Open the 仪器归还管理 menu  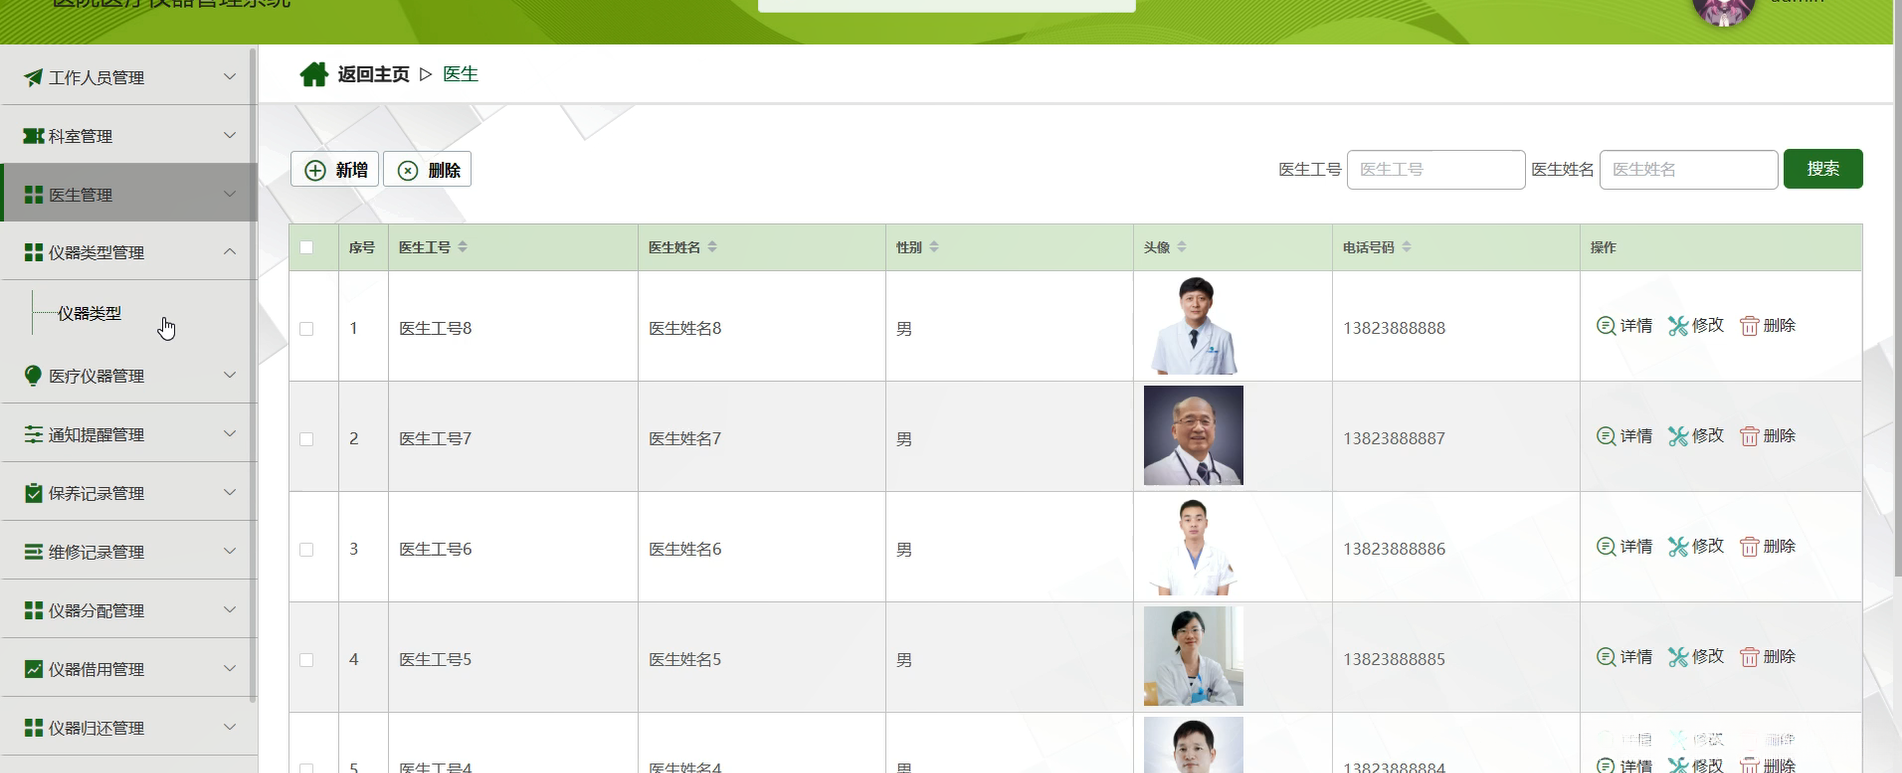point(129,728)
